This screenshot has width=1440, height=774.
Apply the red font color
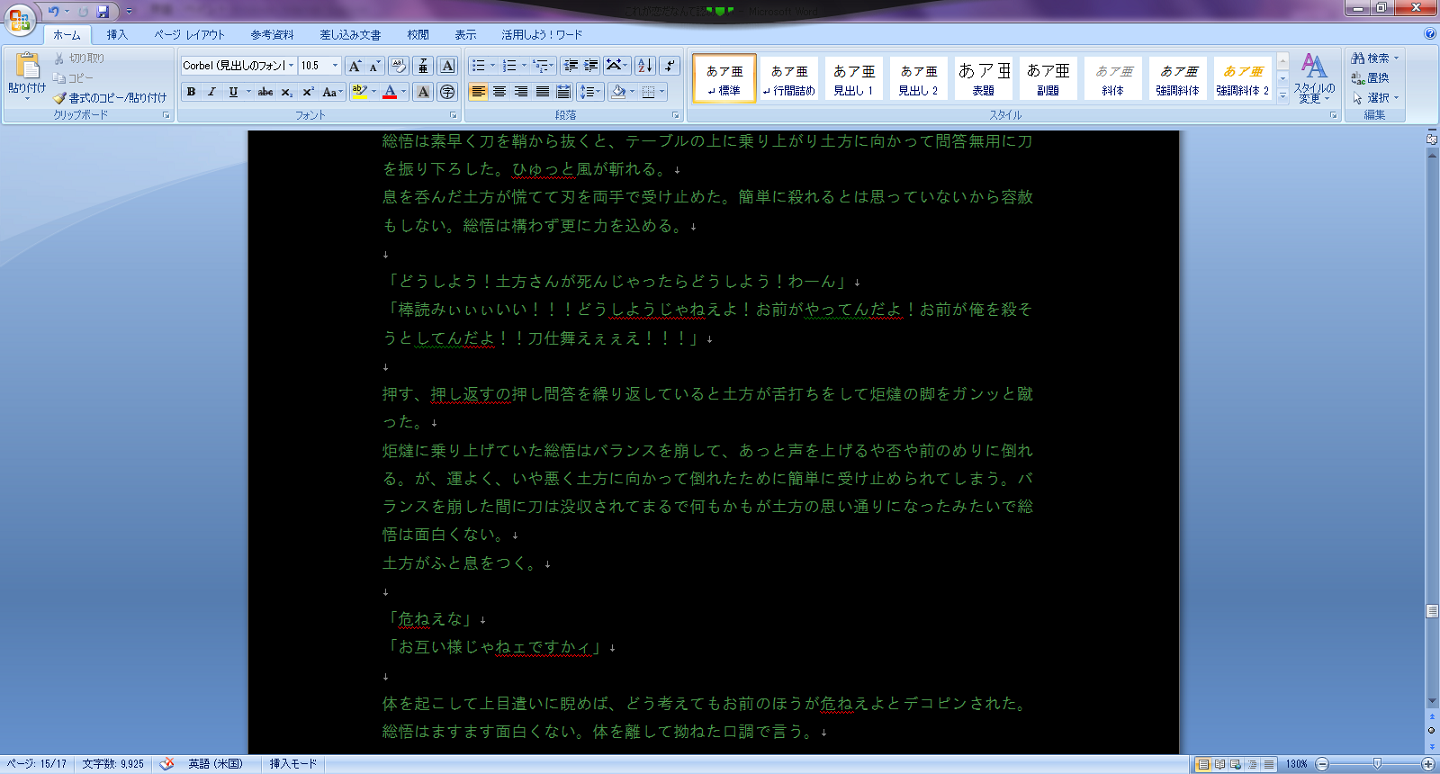pyautogui.click(x=391, y=92)
